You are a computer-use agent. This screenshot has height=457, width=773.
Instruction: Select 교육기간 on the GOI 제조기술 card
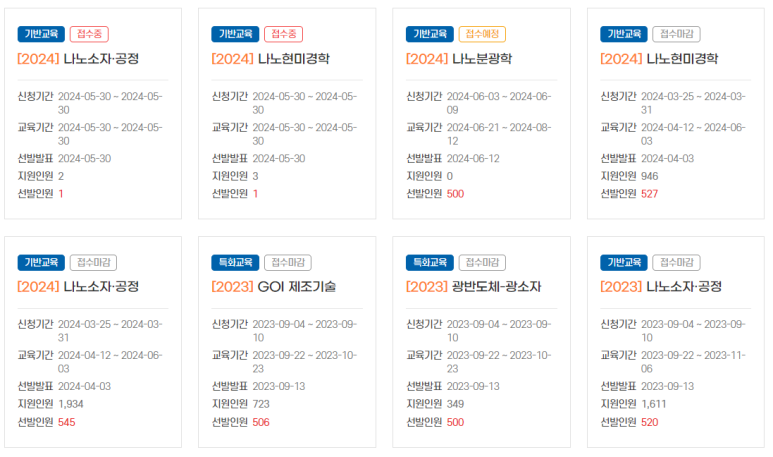(305, 362)
